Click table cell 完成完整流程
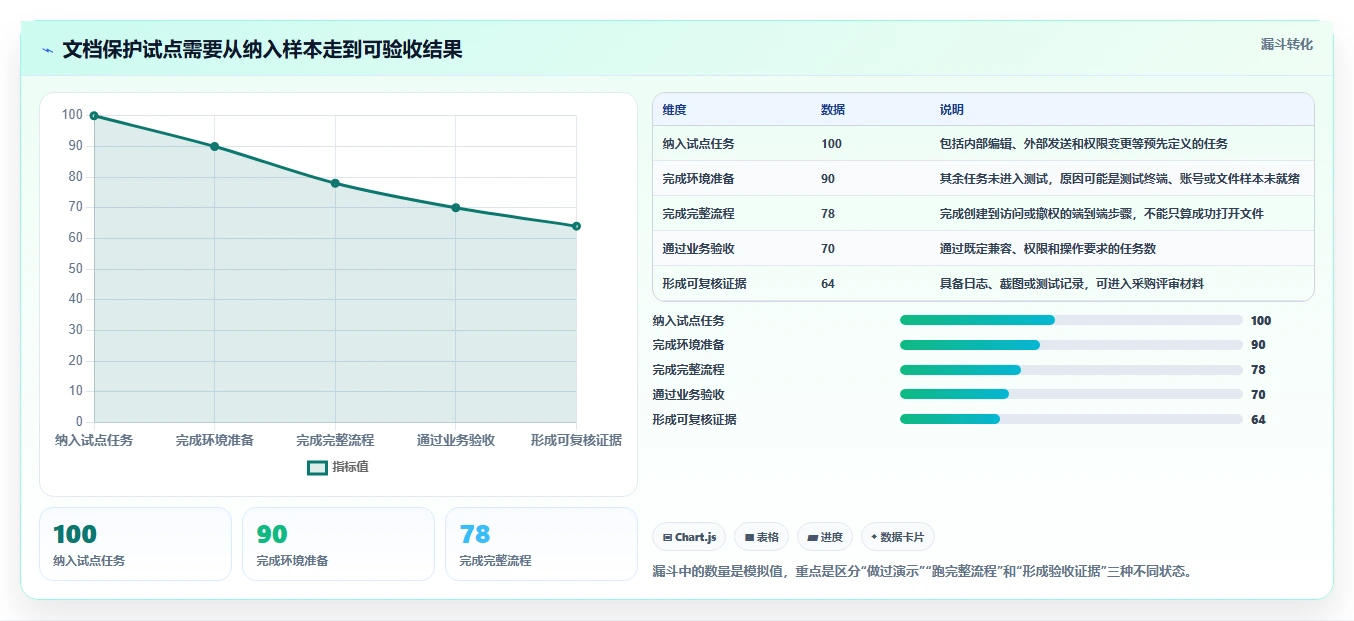 (x=698, y=214)
